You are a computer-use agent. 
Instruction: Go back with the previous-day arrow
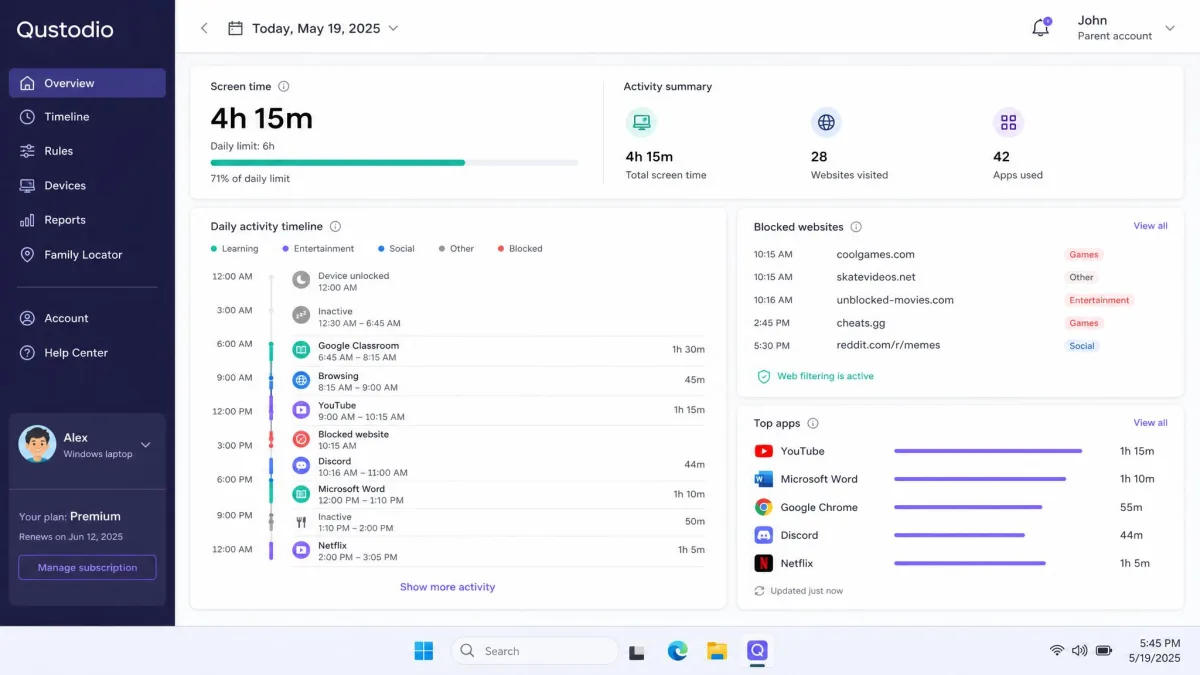tap(204, 28)
